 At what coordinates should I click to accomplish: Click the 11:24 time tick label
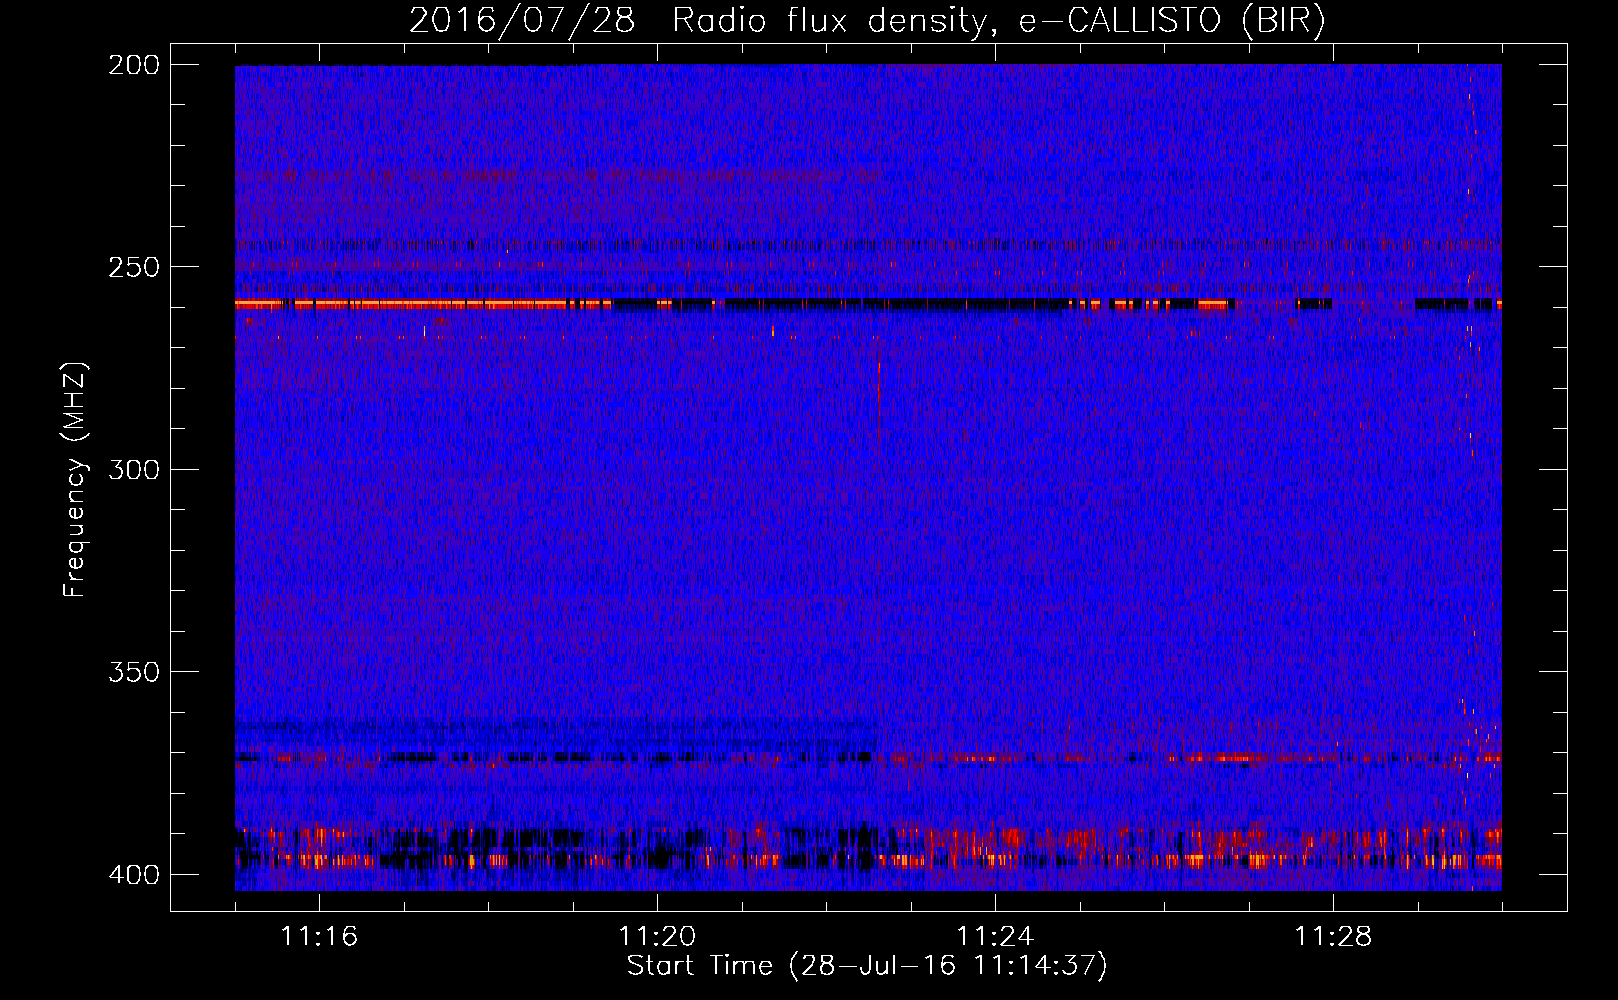click(995, 937)
